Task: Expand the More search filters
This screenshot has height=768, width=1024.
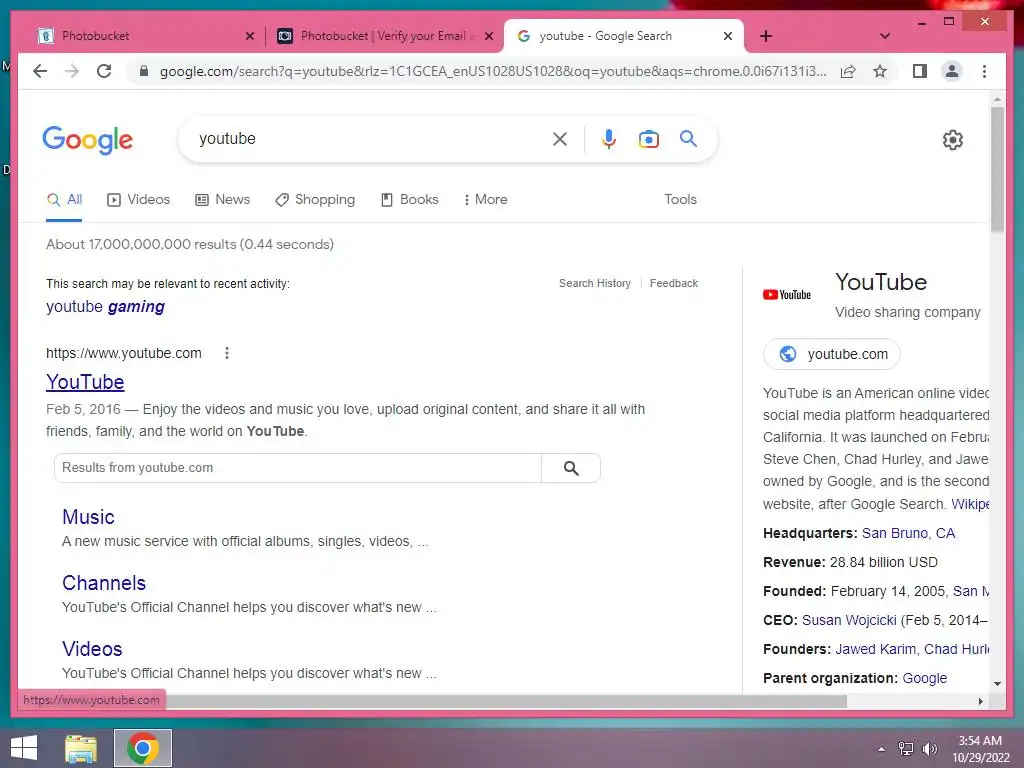Action: (x=485, y=200)
